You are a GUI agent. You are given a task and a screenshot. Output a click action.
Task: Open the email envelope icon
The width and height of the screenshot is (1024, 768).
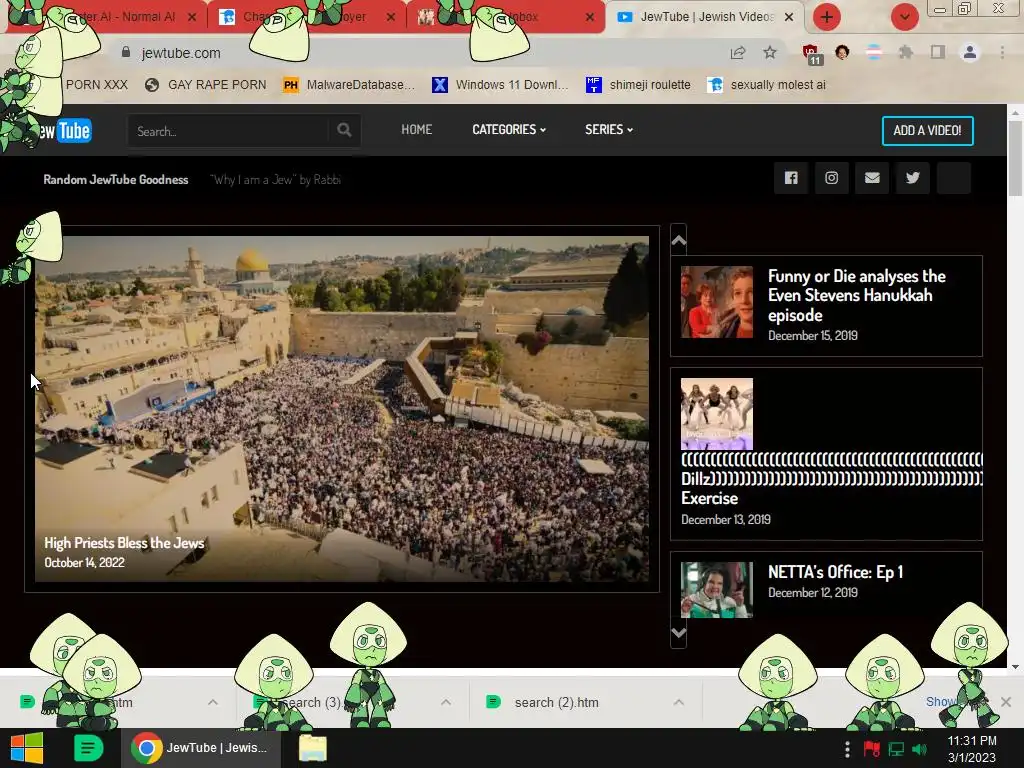click(872, 178)
